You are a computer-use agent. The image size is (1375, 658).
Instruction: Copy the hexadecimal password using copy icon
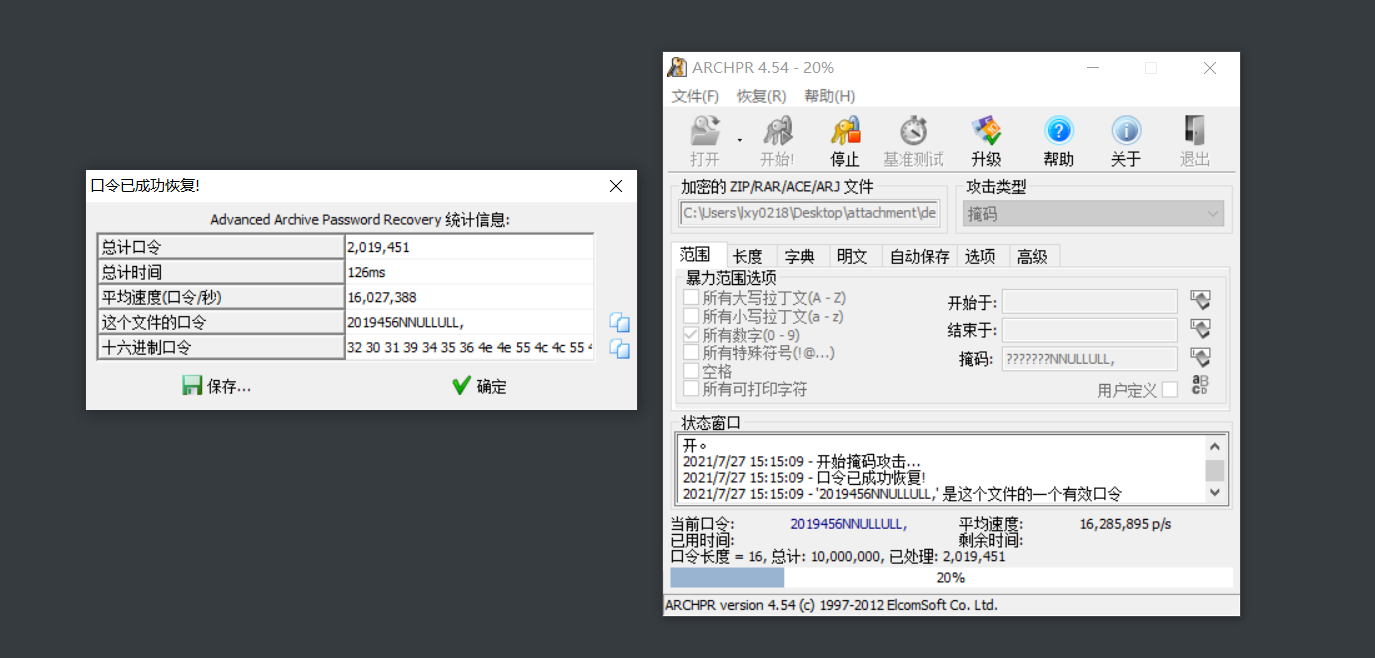(x=619, y=348)
